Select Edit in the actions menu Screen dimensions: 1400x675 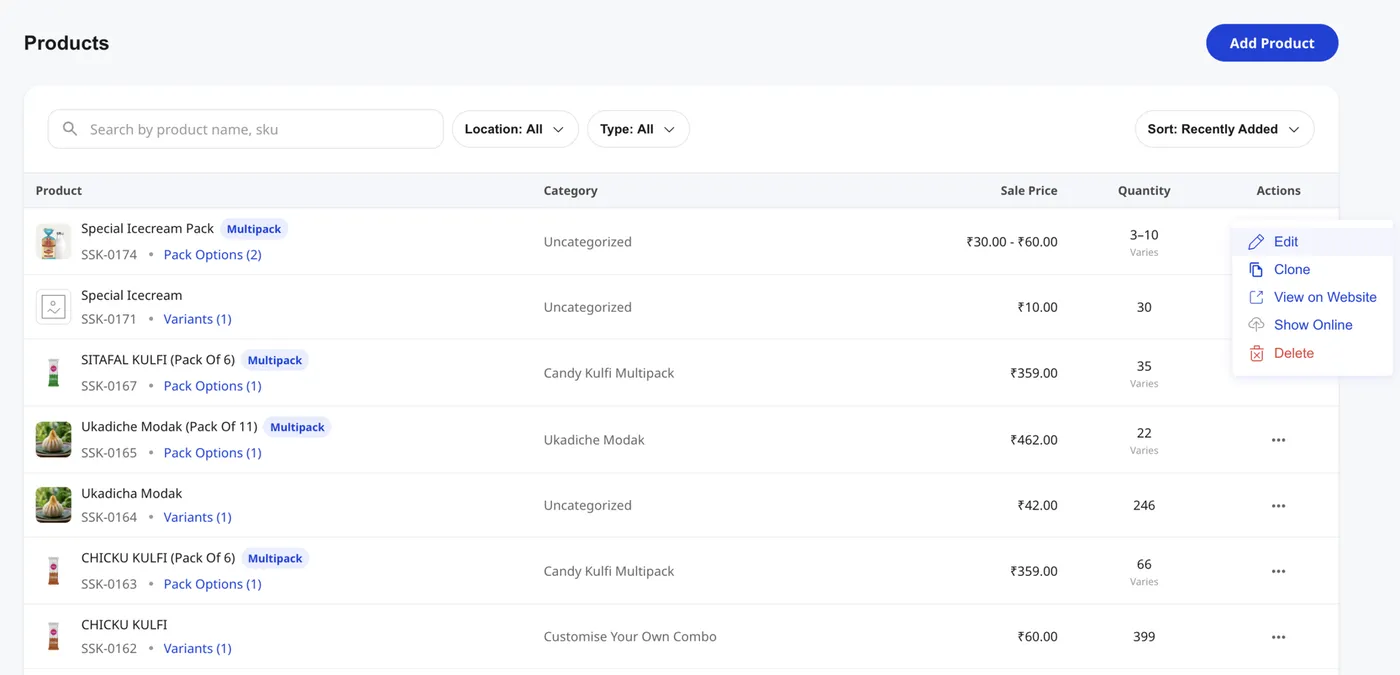click(x=1312, y=242)
